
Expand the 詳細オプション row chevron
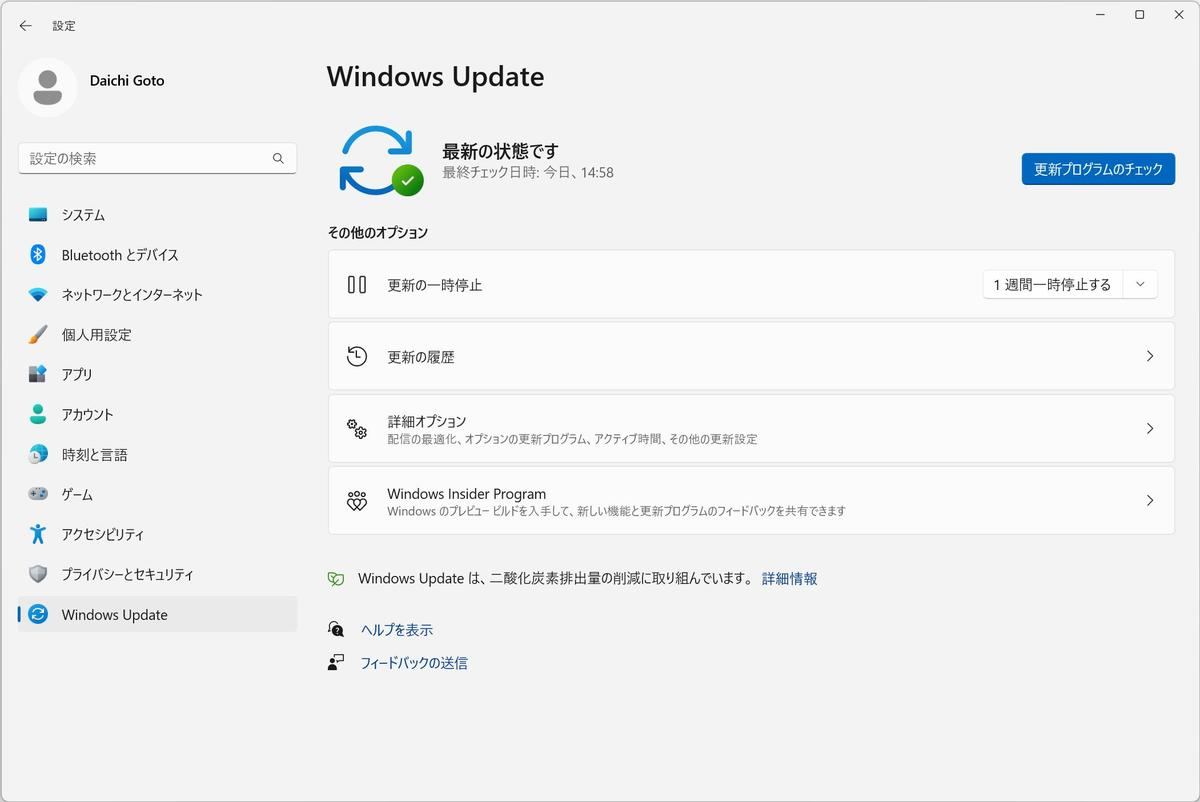point(1150,428)
